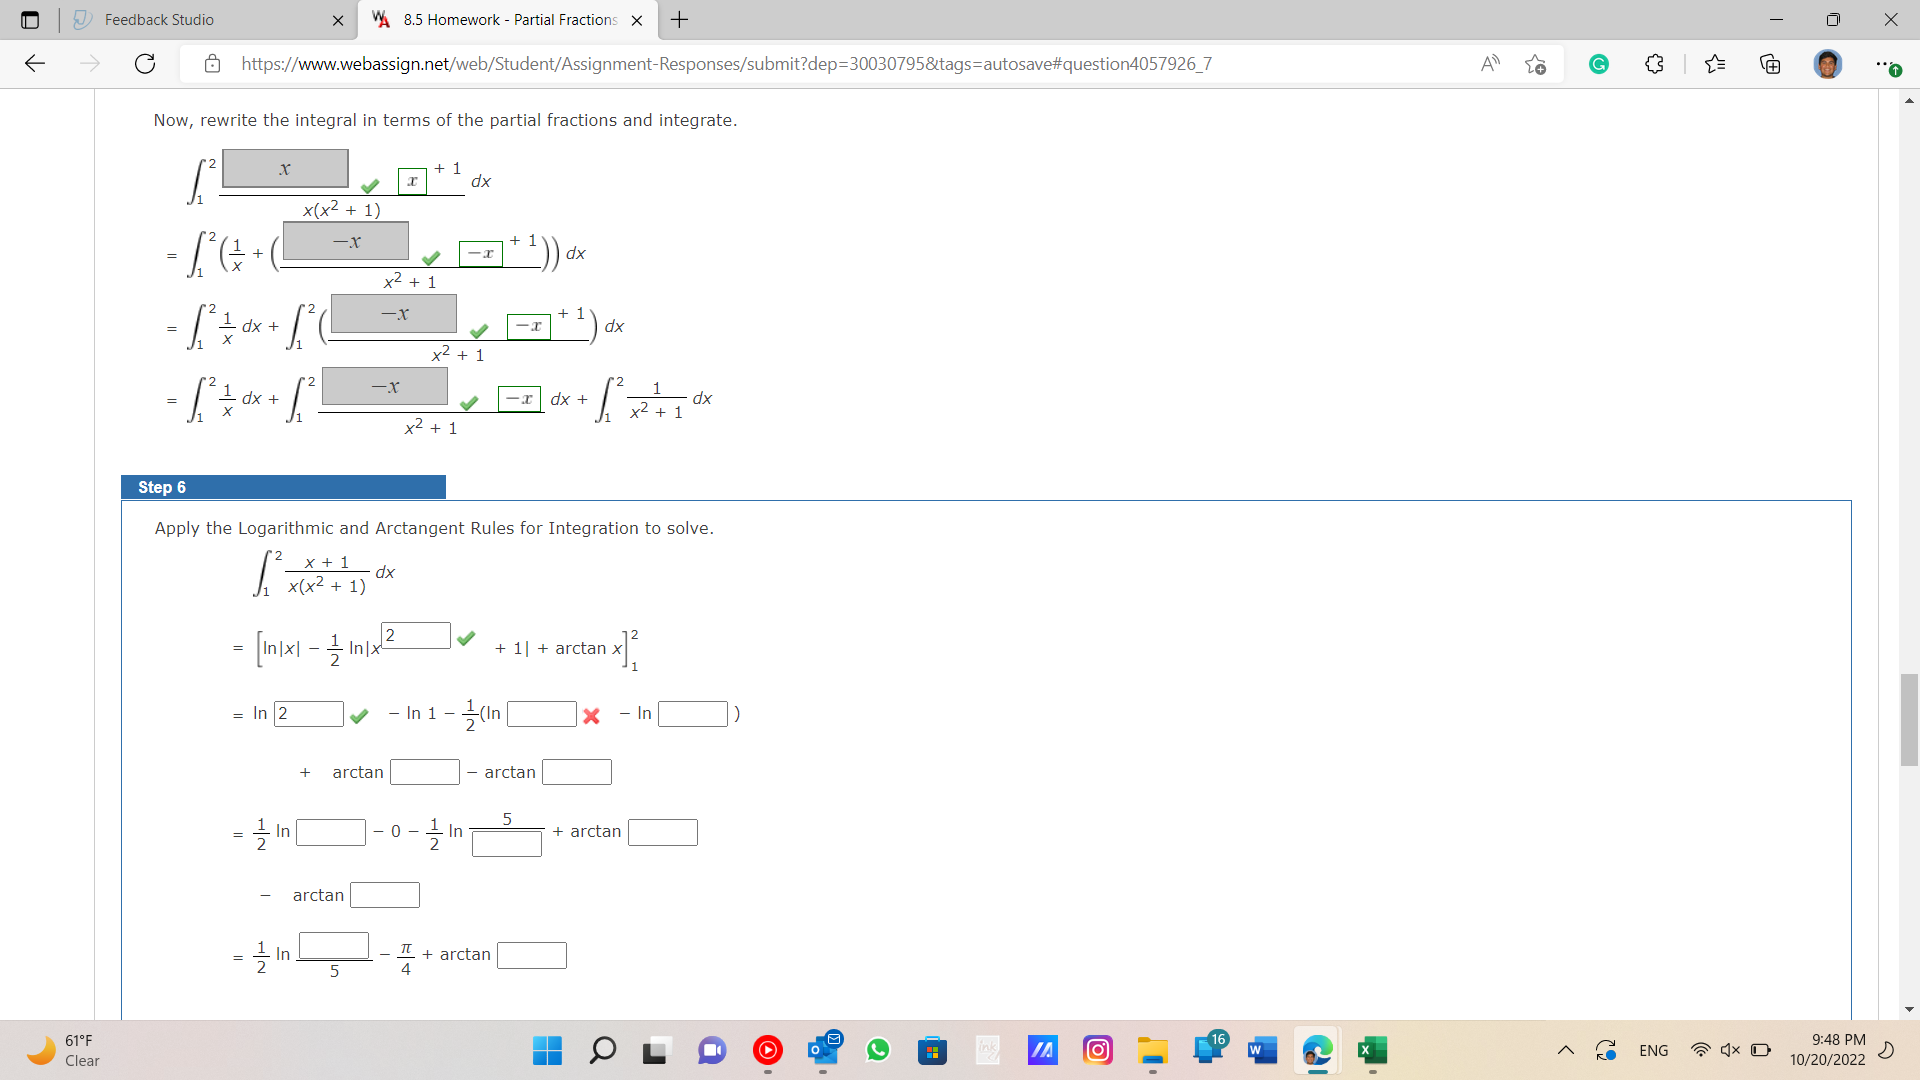Launch Instagram from the taskbar
The image size is (1920, 1080).
coord(1098,1051)
